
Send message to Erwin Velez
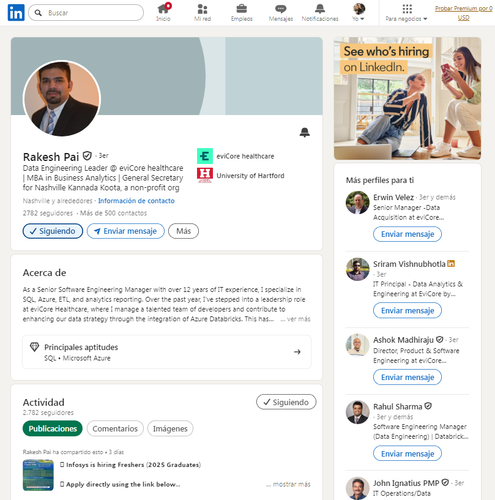(407, 234)
